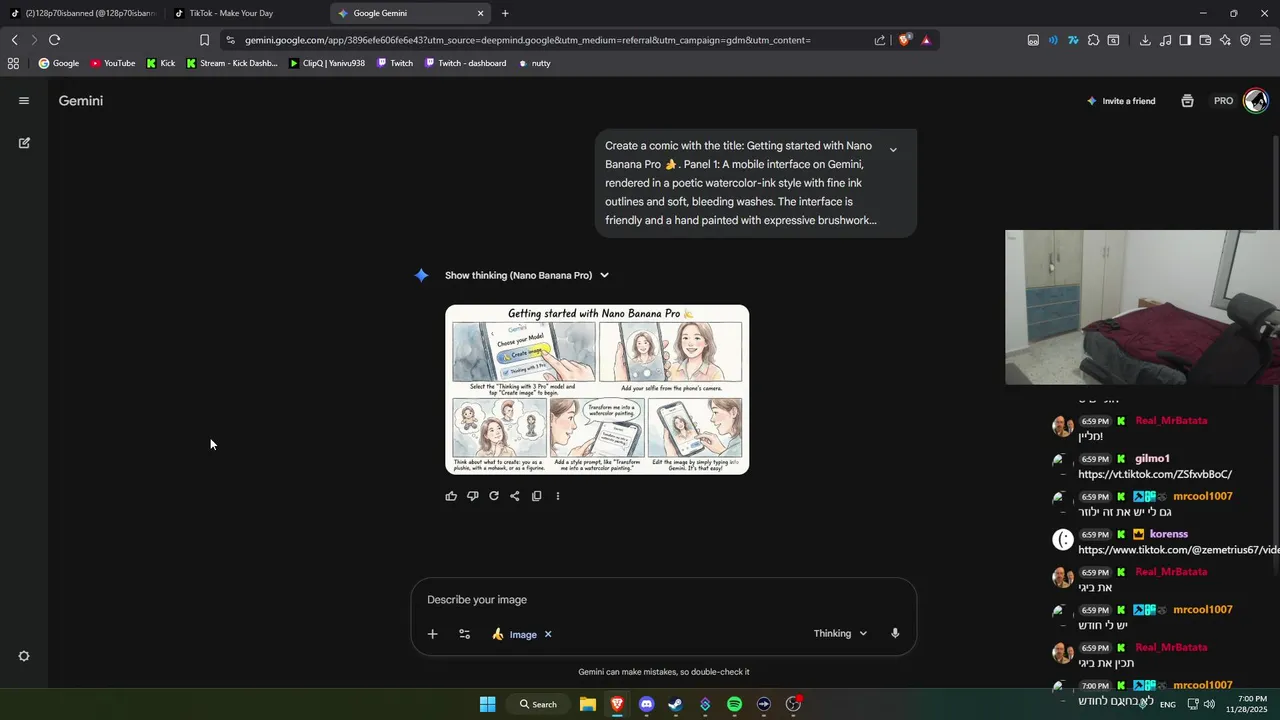Open the Kick bookmark
Image resolution: width=1280 pixels, height=720 pixels.
coord(161,63)
